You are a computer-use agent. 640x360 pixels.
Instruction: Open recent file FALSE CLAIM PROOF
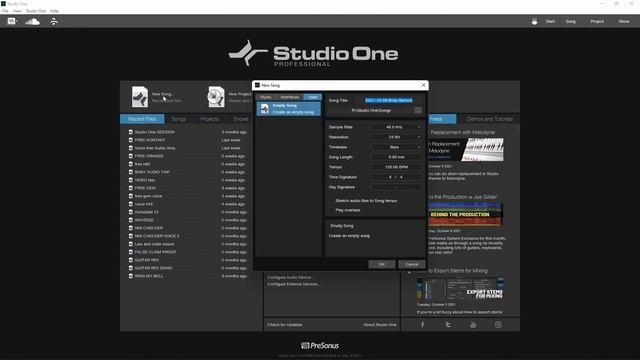pyautogui.click(x=155, y=252)
